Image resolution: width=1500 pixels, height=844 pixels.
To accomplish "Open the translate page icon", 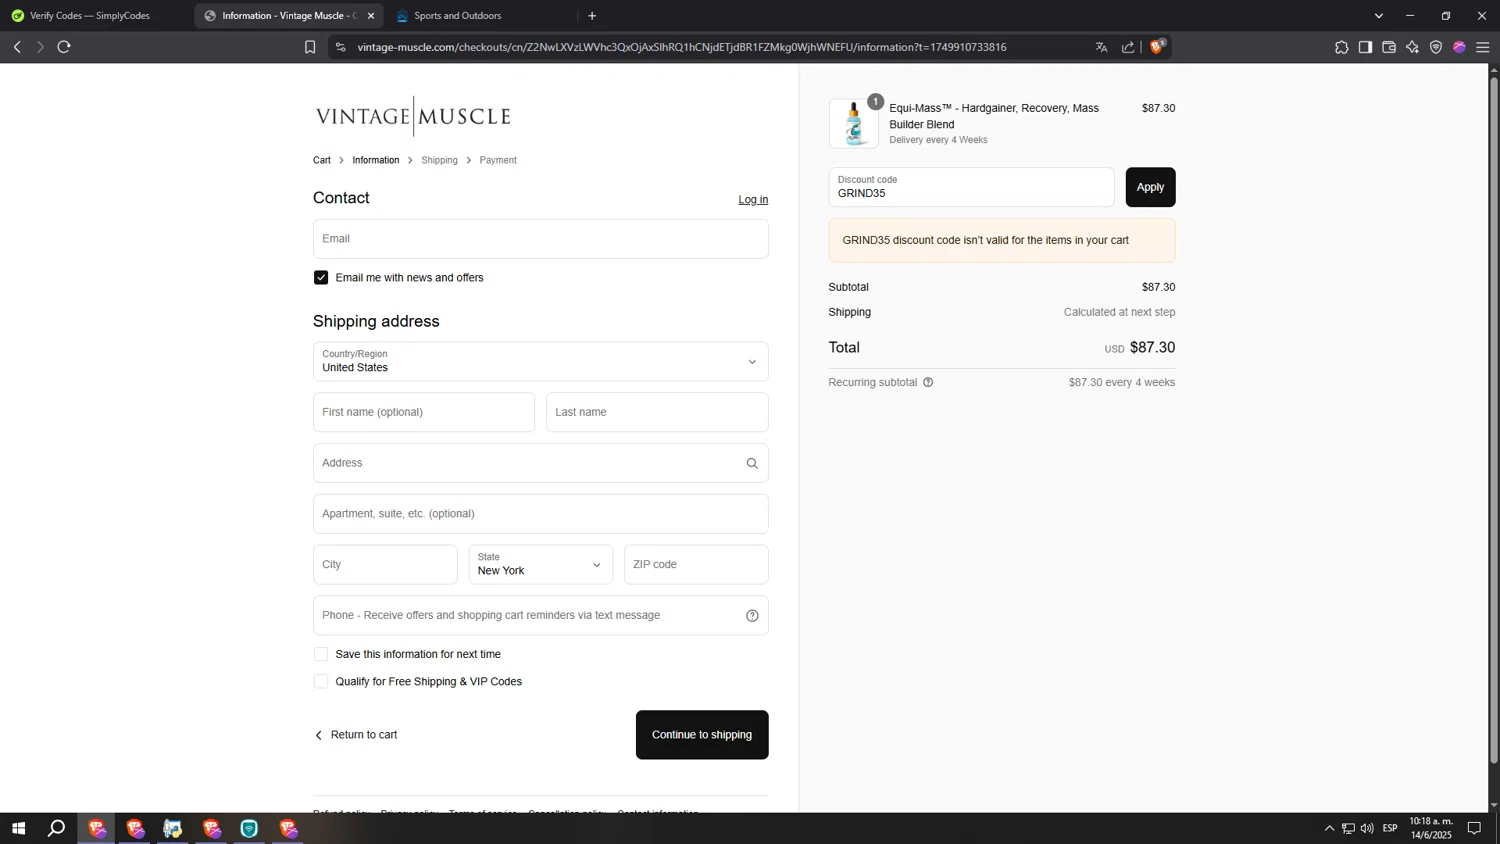I will click(x=1101, y=47).
